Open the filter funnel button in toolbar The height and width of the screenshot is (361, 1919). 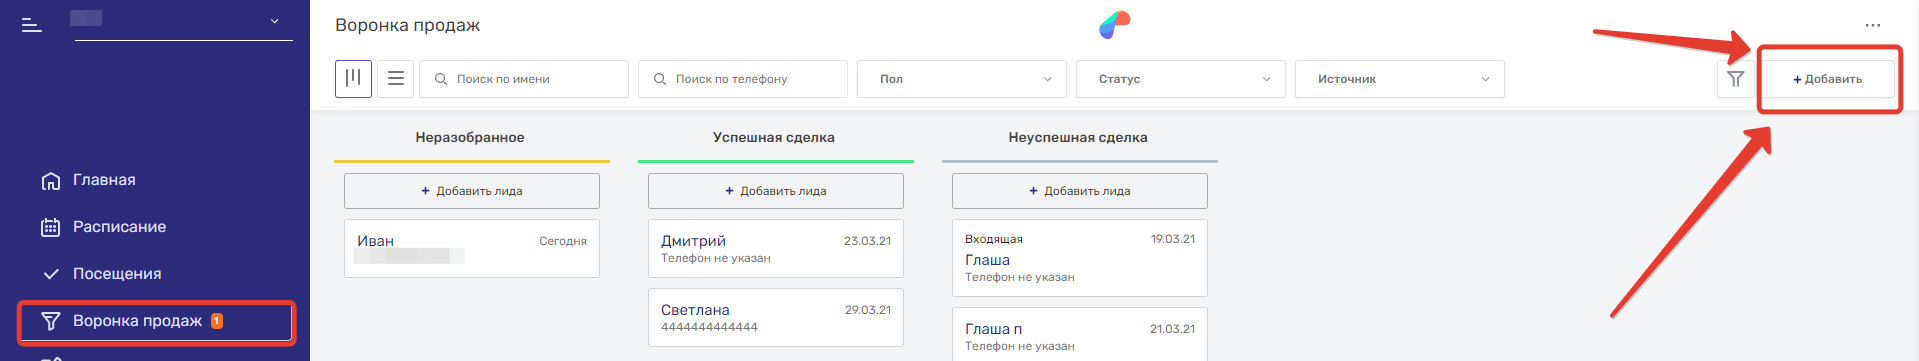coord(1736,79)
